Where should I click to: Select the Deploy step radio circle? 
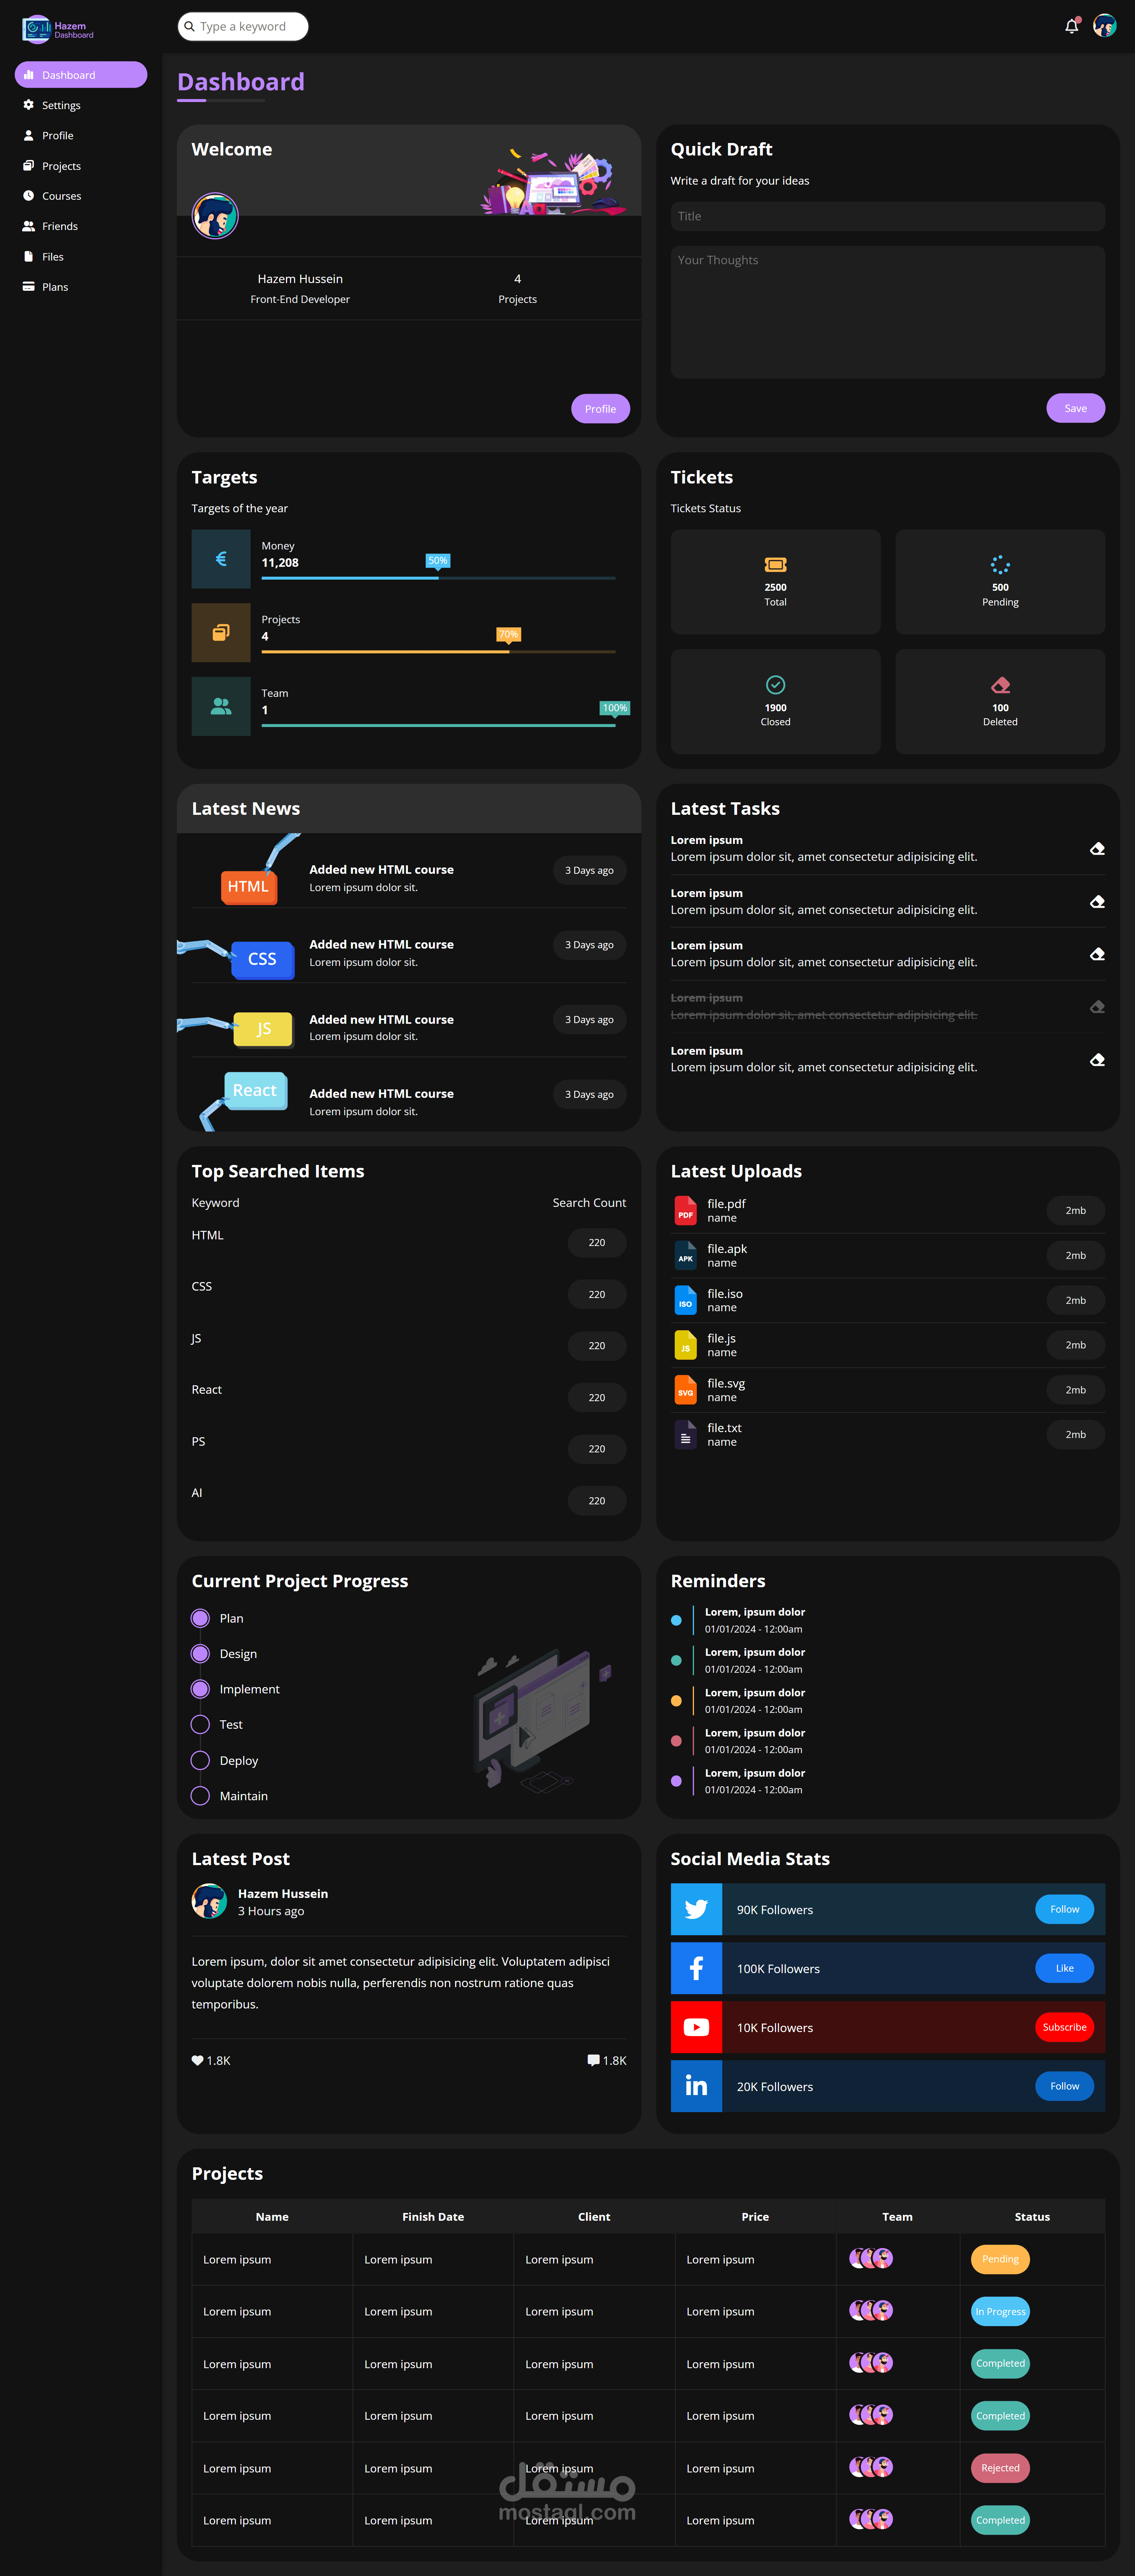tap(200, 1760)
